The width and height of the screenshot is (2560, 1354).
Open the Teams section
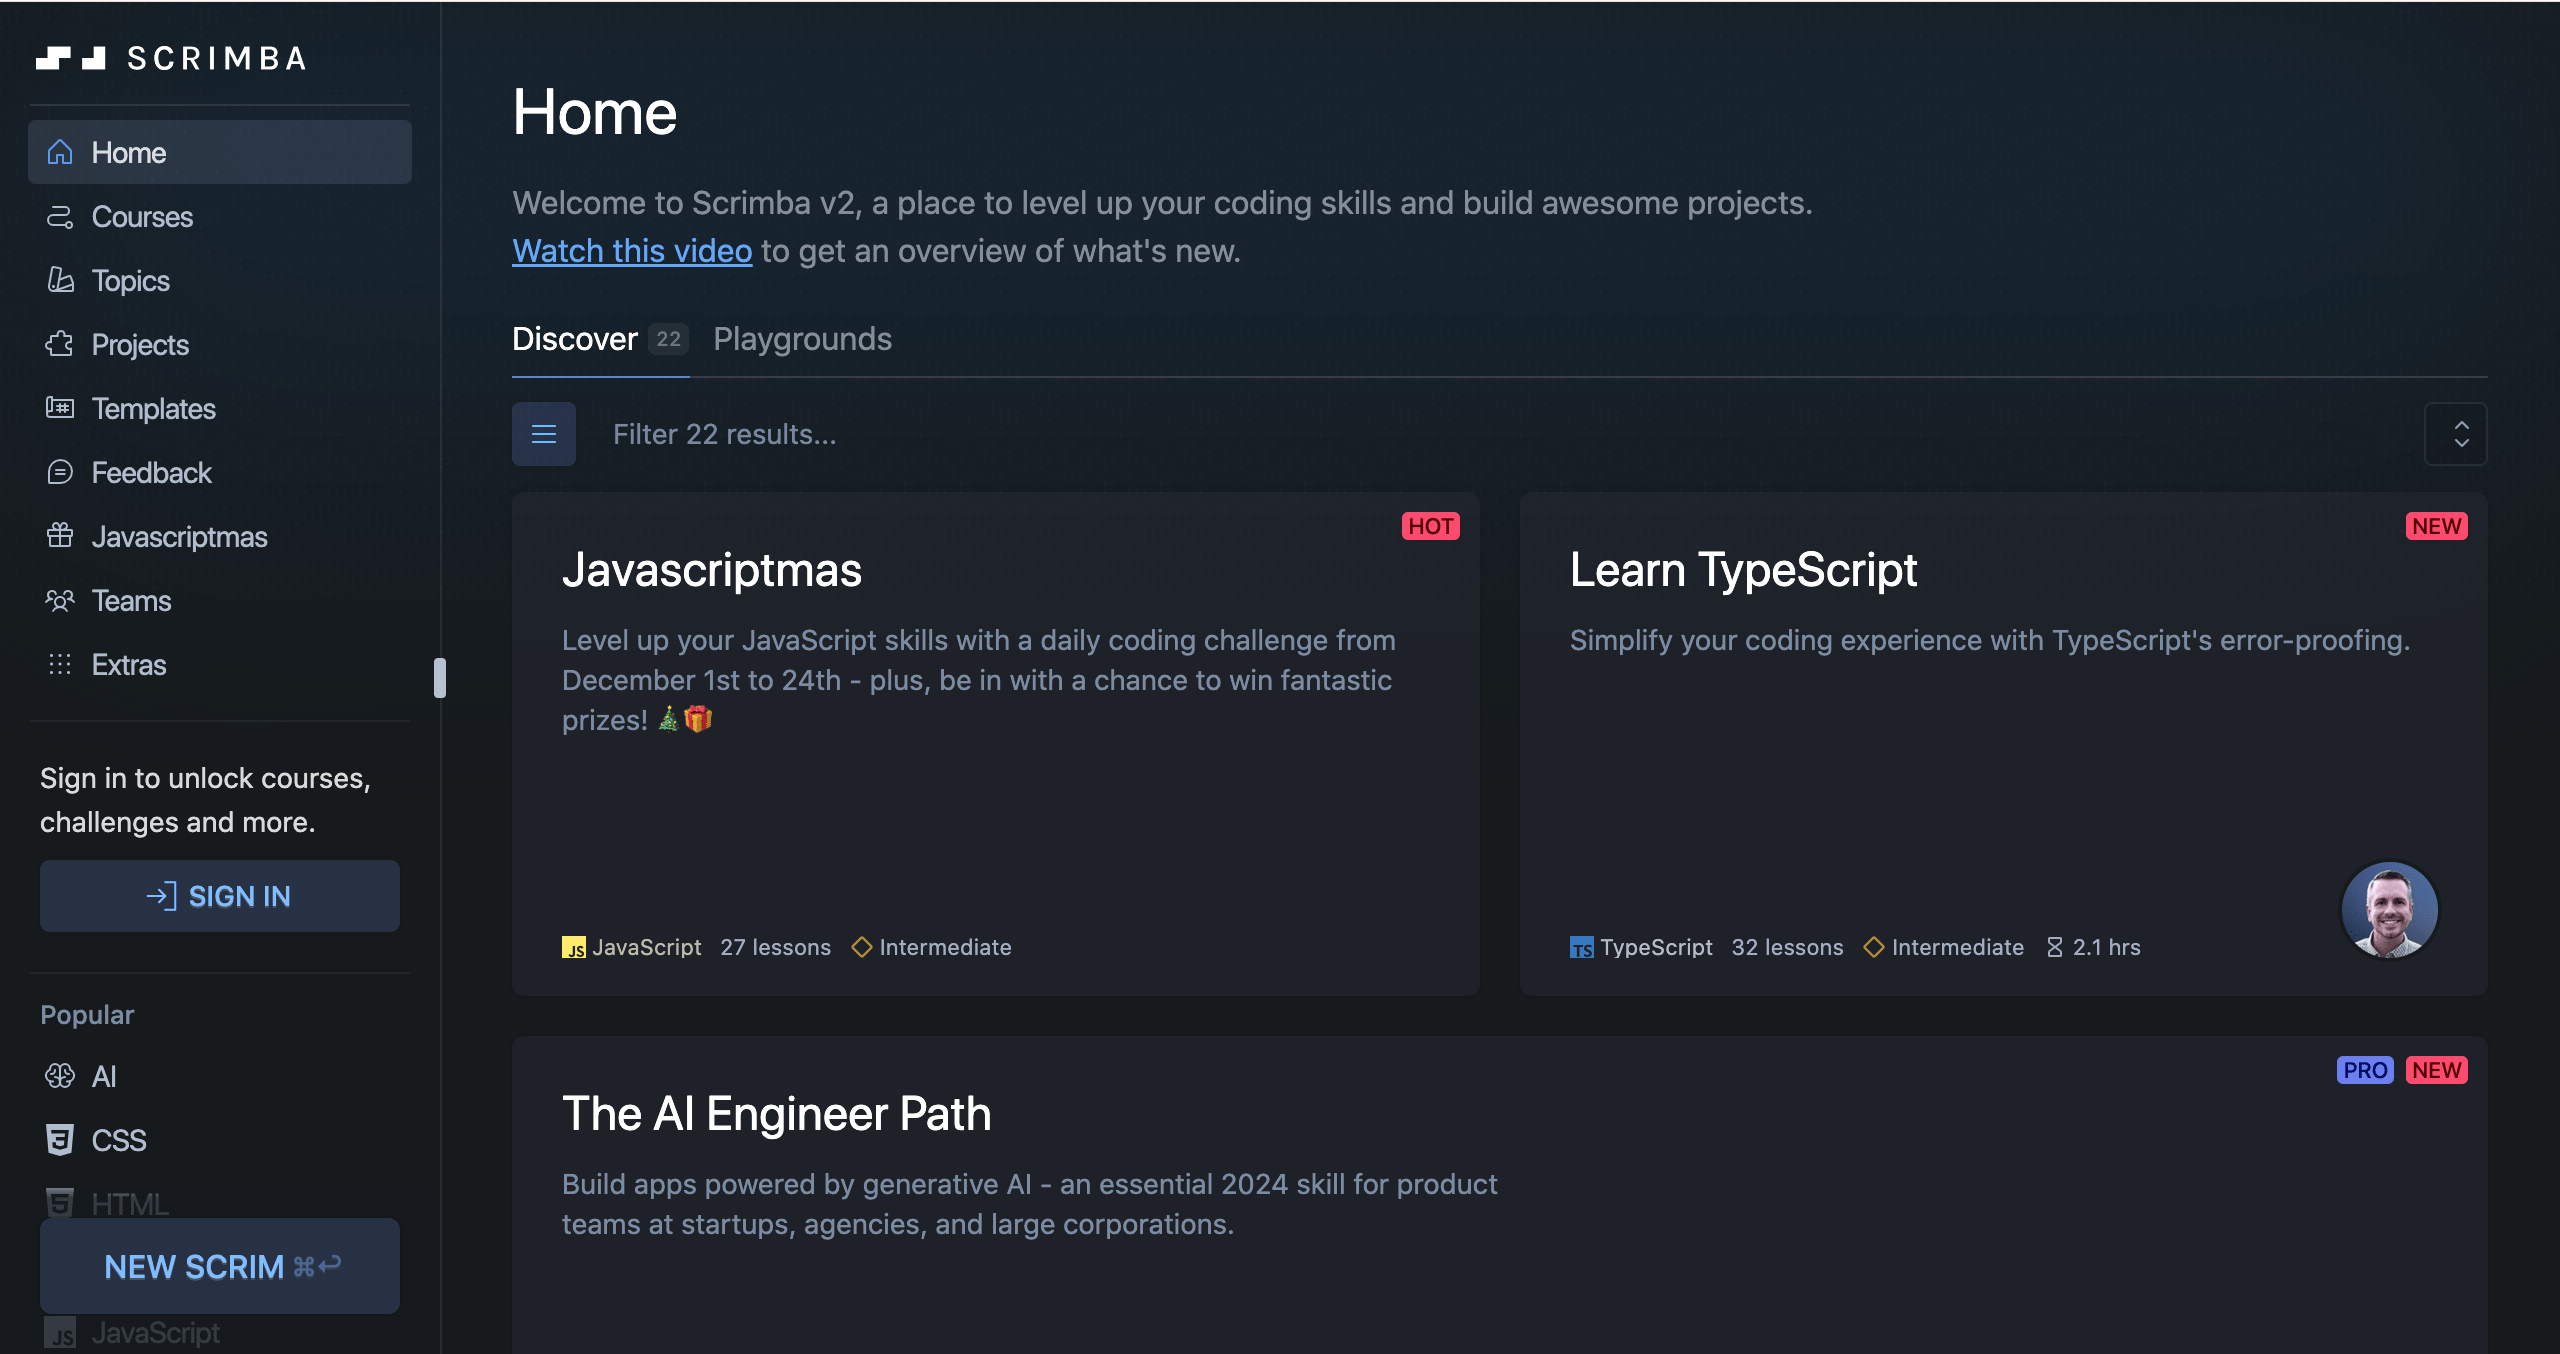tap(130, 601)
